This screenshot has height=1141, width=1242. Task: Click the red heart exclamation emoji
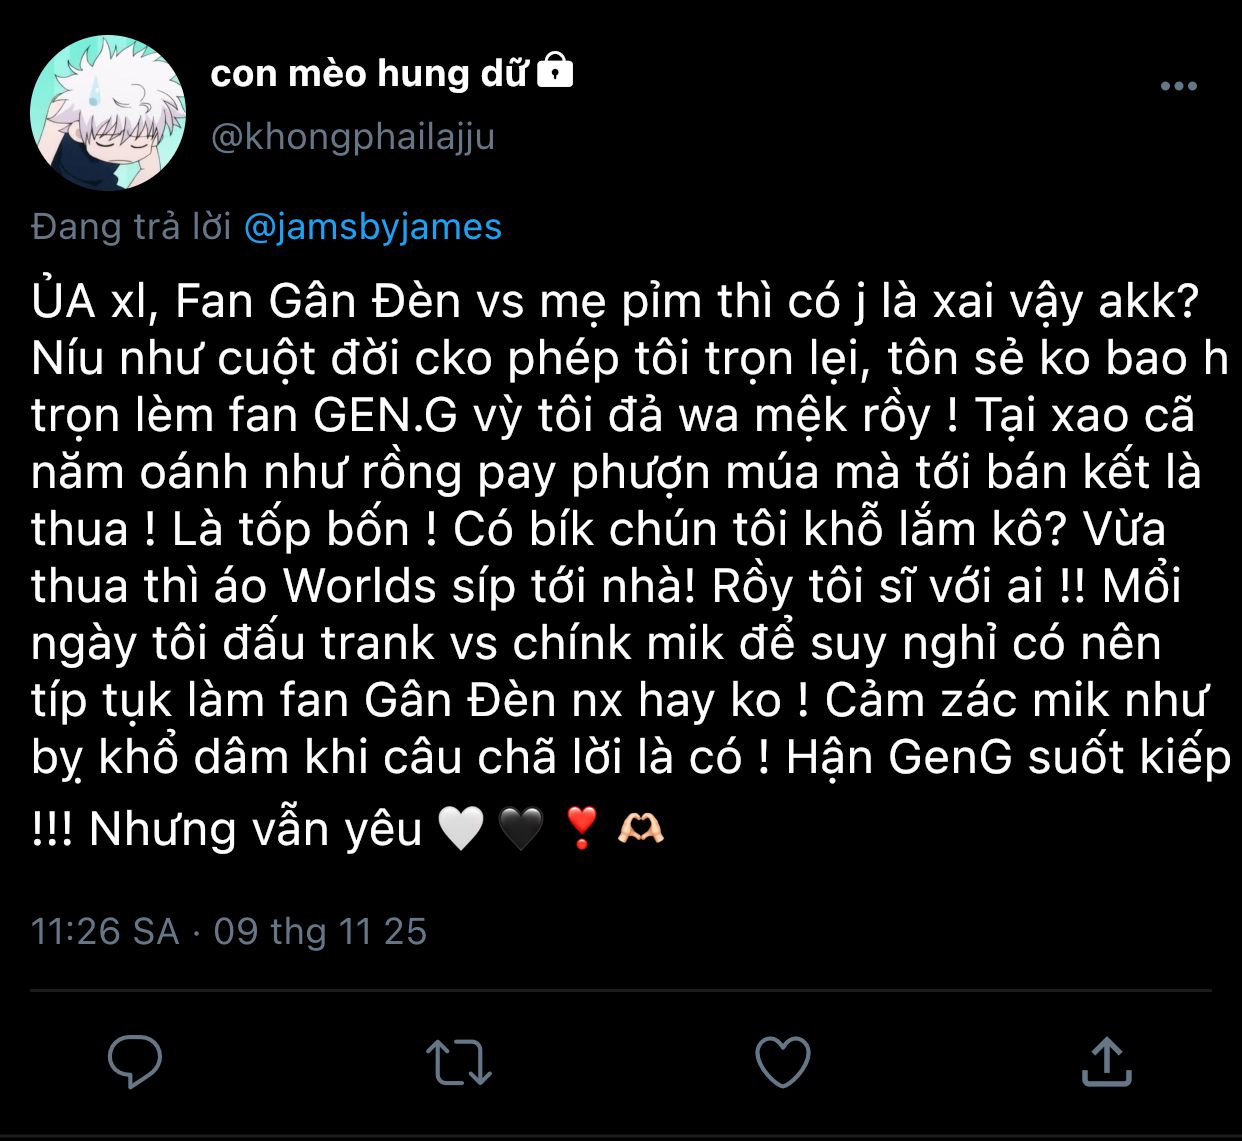[x=581, y=829]
